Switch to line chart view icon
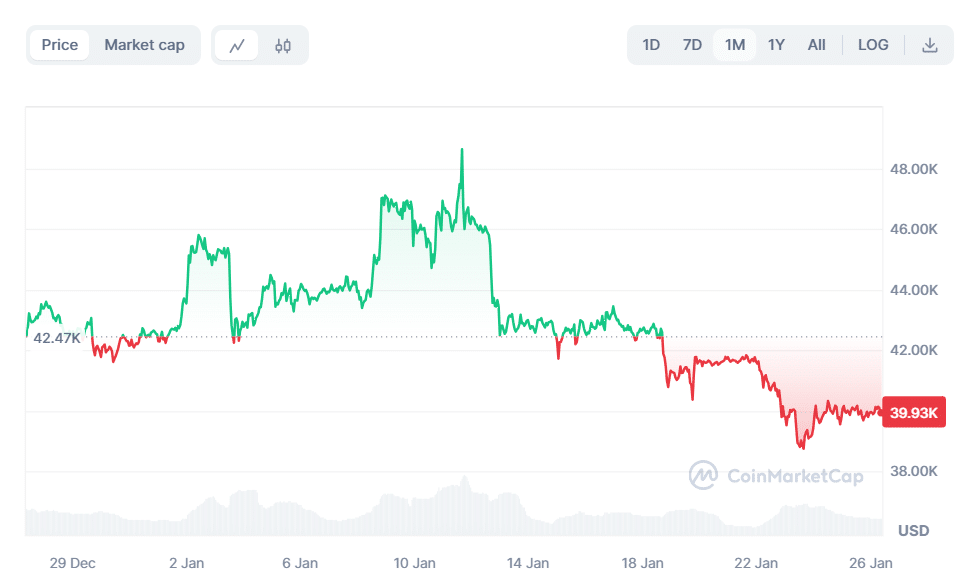The height and width of the screenshot is (583, 962). 237,45
